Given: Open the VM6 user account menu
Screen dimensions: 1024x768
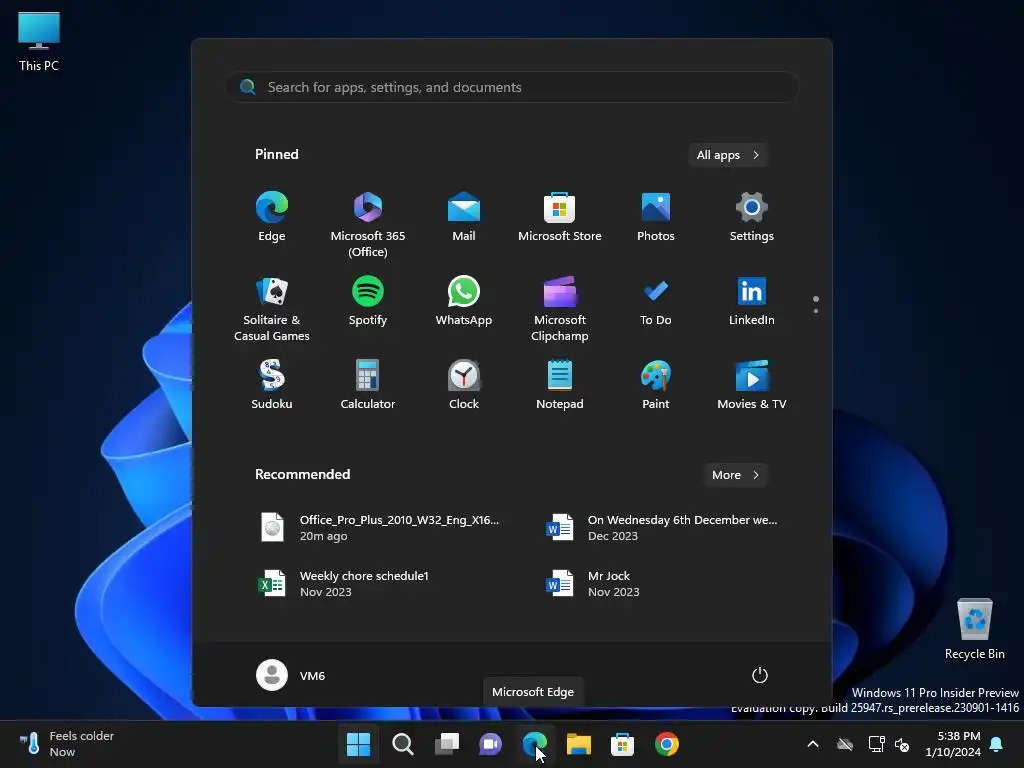Looking at the screenshot, I should tap(291, 675).
